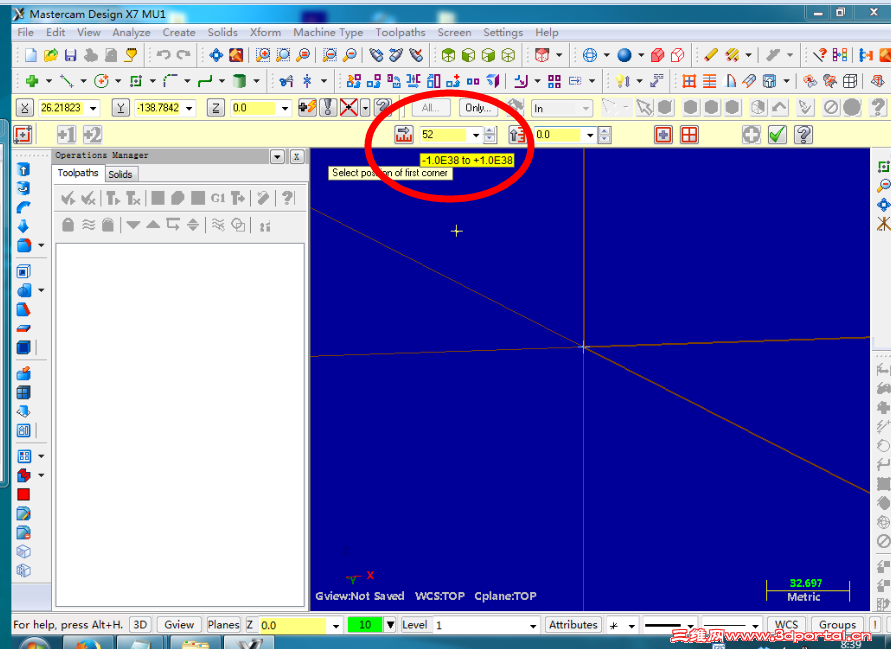891x649 pixels.
Task: Click the green OK checkmark in the ribbon bar
Action: tap(778, 134)
